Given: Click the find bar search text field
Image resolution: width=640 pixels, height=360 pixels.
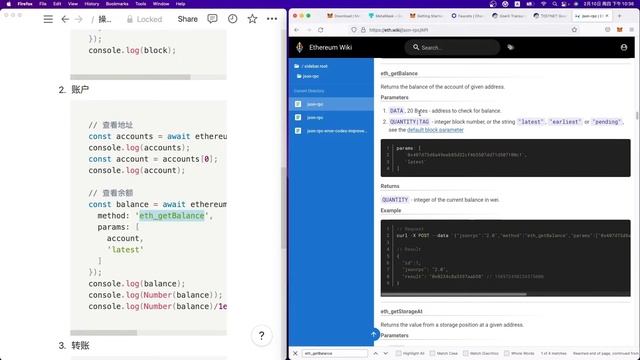Looking at the screenshot, I should click(335, 353).
